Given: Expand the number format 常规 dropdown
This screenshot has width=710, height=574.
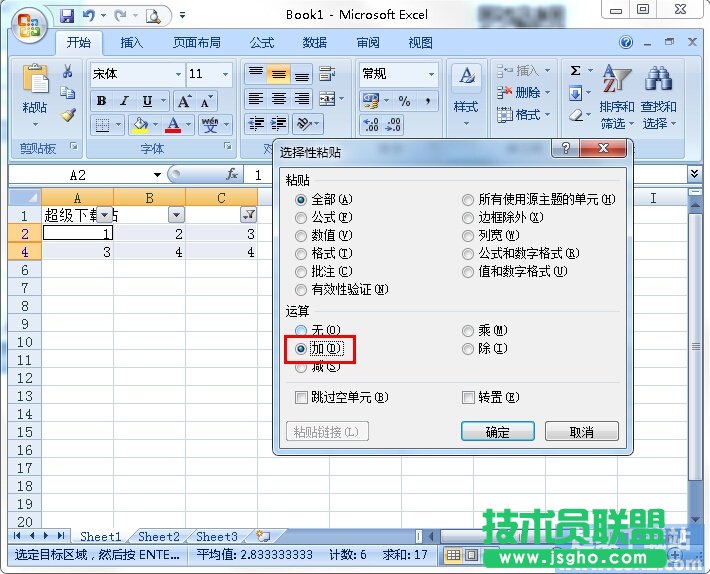Looking at the screenshot, I should [432, 74].
